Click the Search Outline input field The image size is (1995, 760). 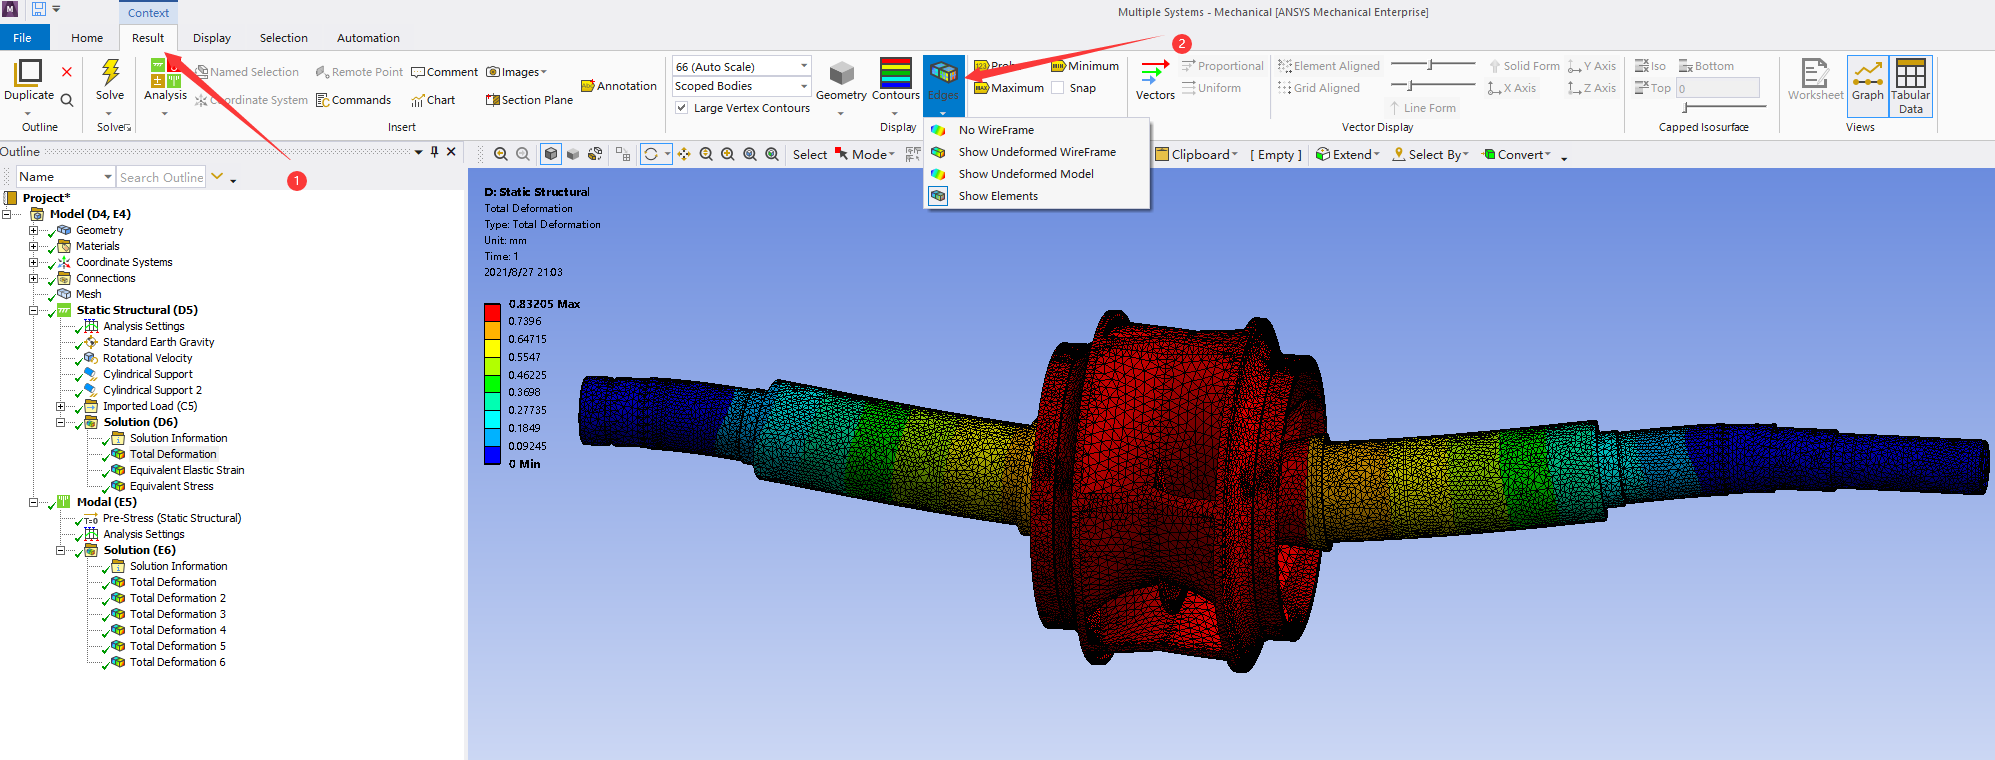point(160,177)
